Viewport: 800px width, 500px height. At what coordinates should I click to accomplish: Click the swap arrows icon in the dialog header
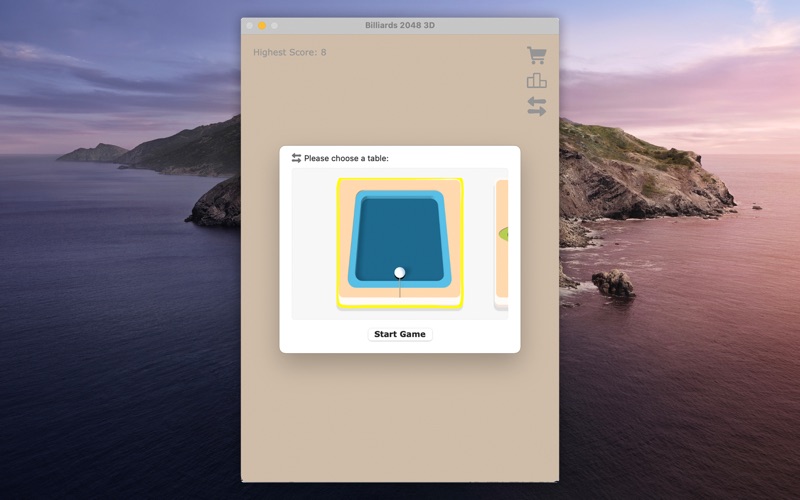296,158
